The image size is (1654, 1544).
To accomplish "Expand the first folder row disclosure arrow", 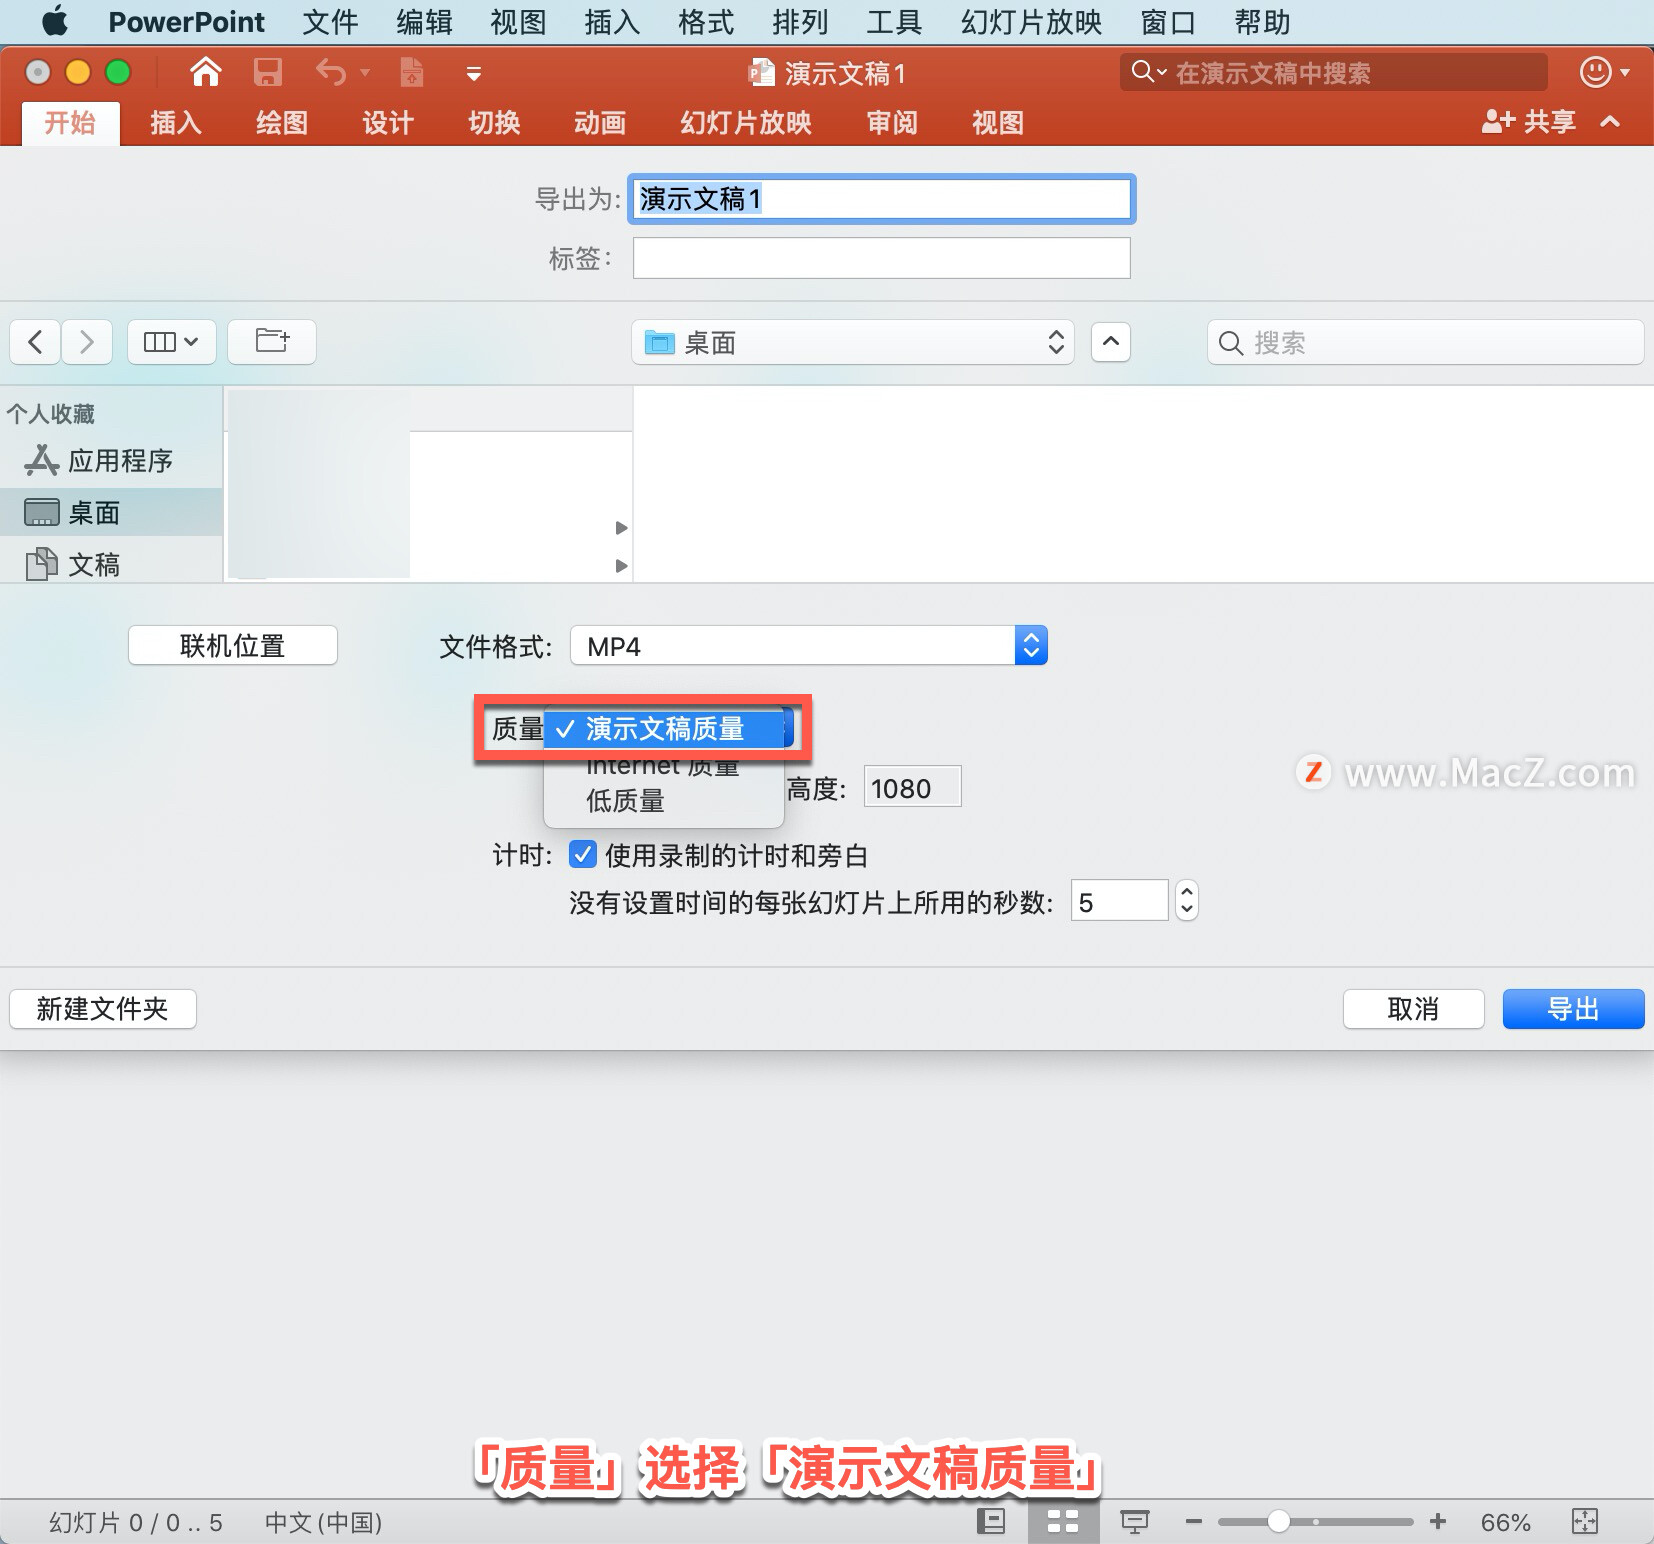I will click(x=621, y=527).
